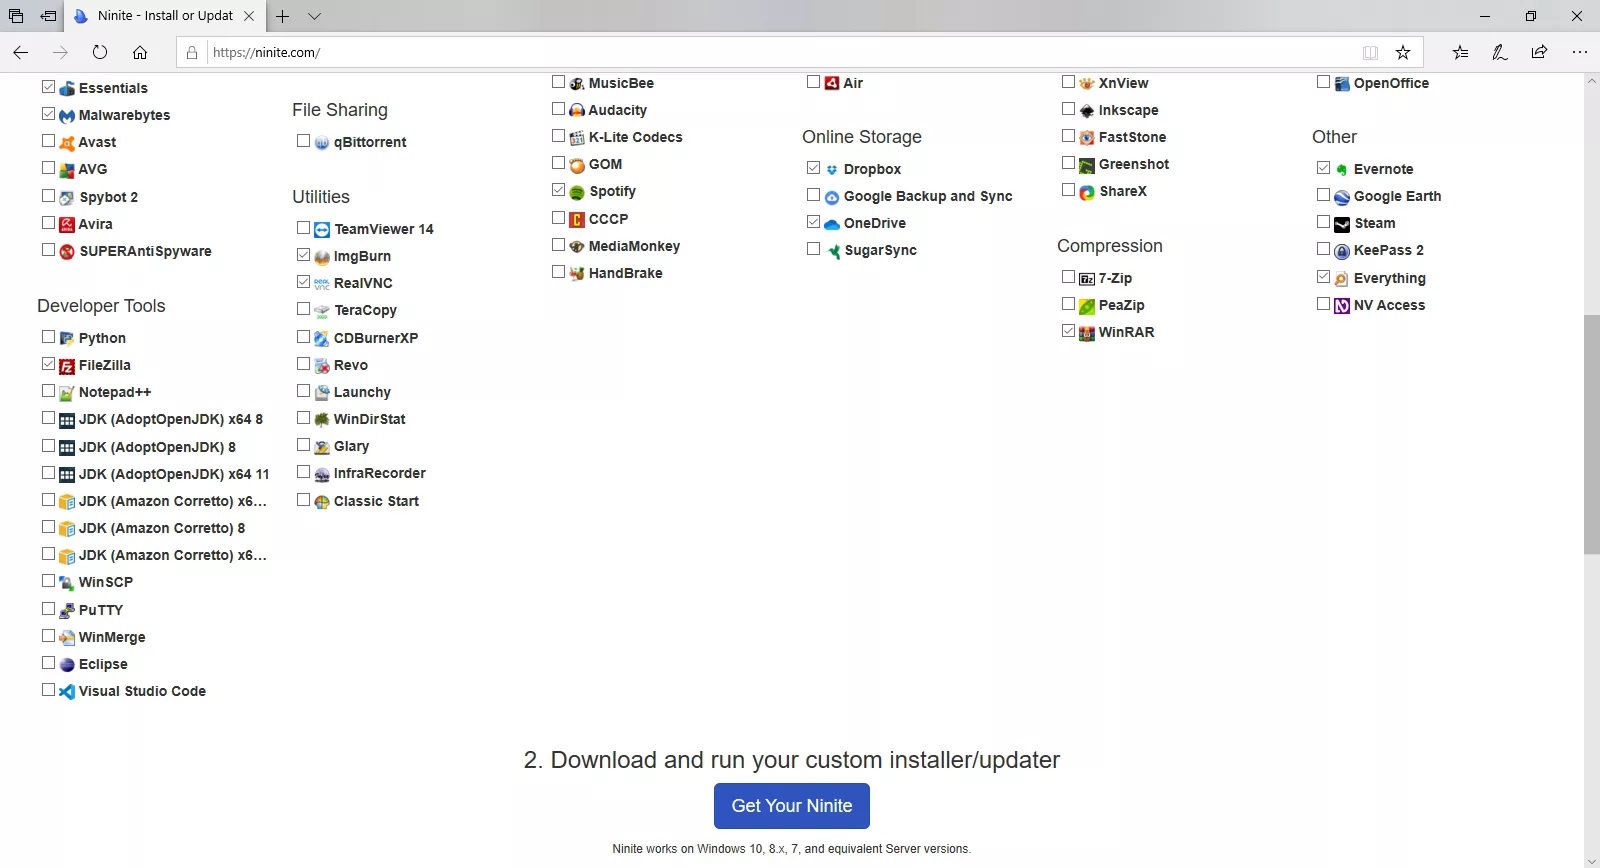Uncheck the Essentials checkbox
The image size is (1600, 868).
[x=48, y=87]
